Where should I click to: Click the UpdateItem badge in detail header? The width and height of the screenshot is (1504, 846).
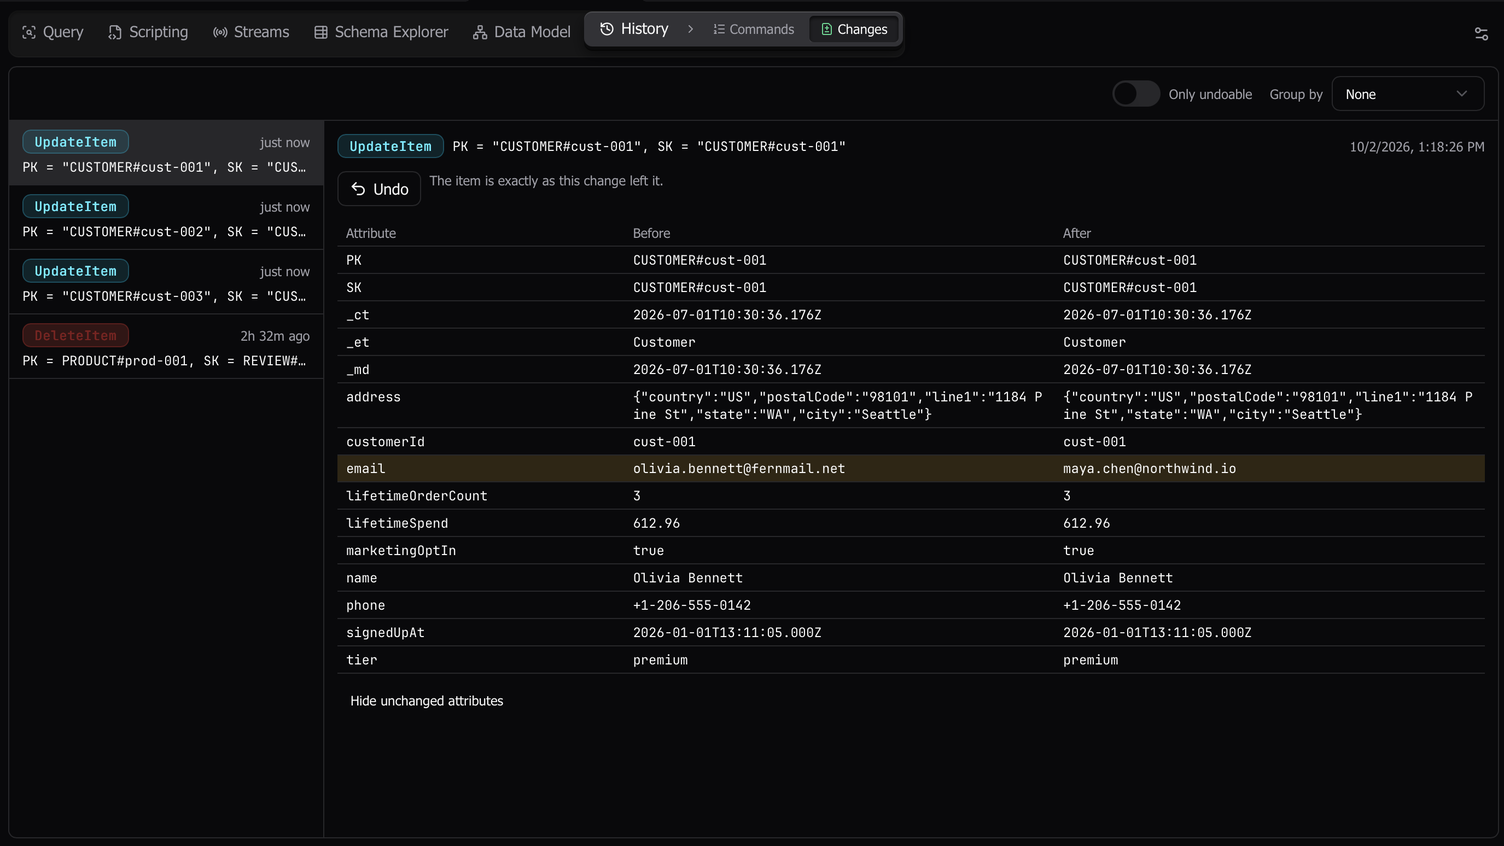pos(391,146)
